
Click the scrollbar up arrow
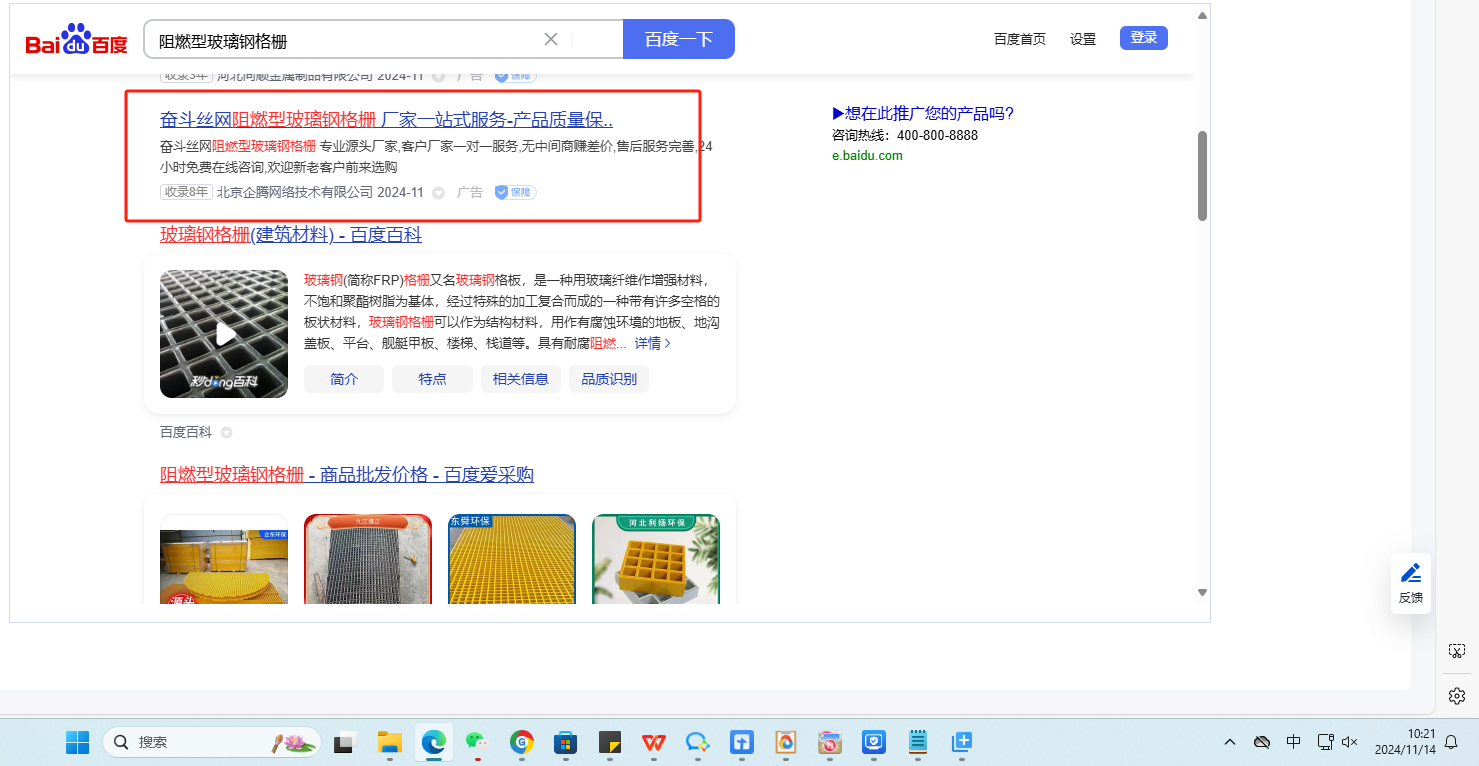click(1202, 16)
